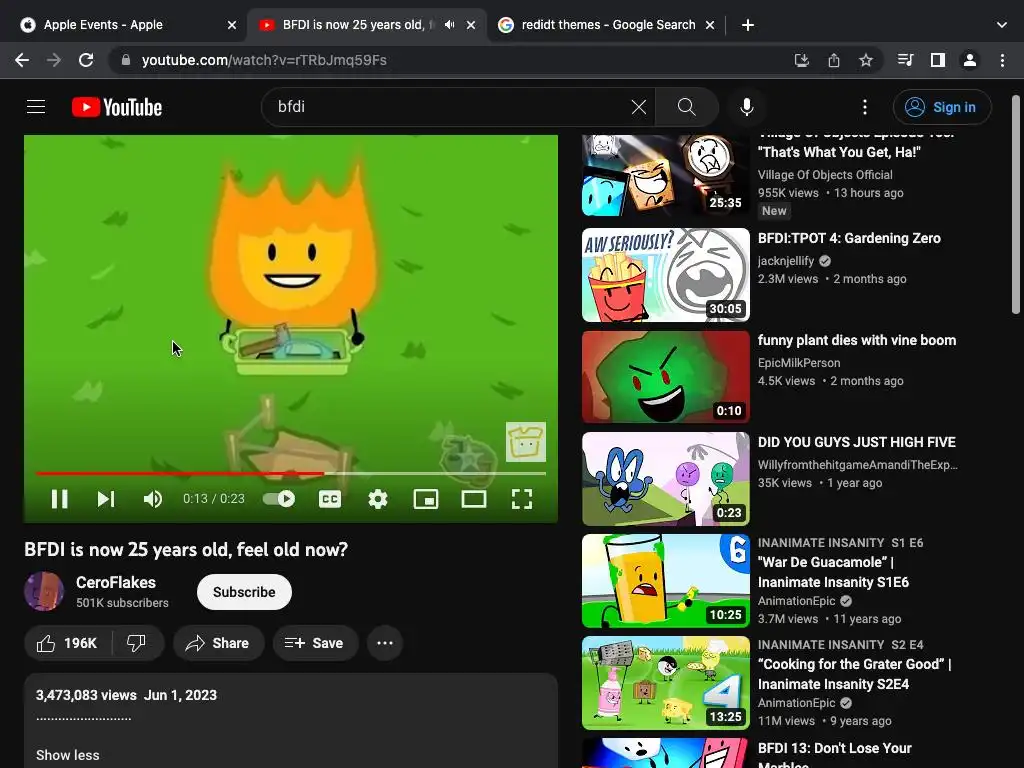Install app from address bar icon
Image resolution: width=1024 pixels, height=768 pixels.
[x=801, y=60]
